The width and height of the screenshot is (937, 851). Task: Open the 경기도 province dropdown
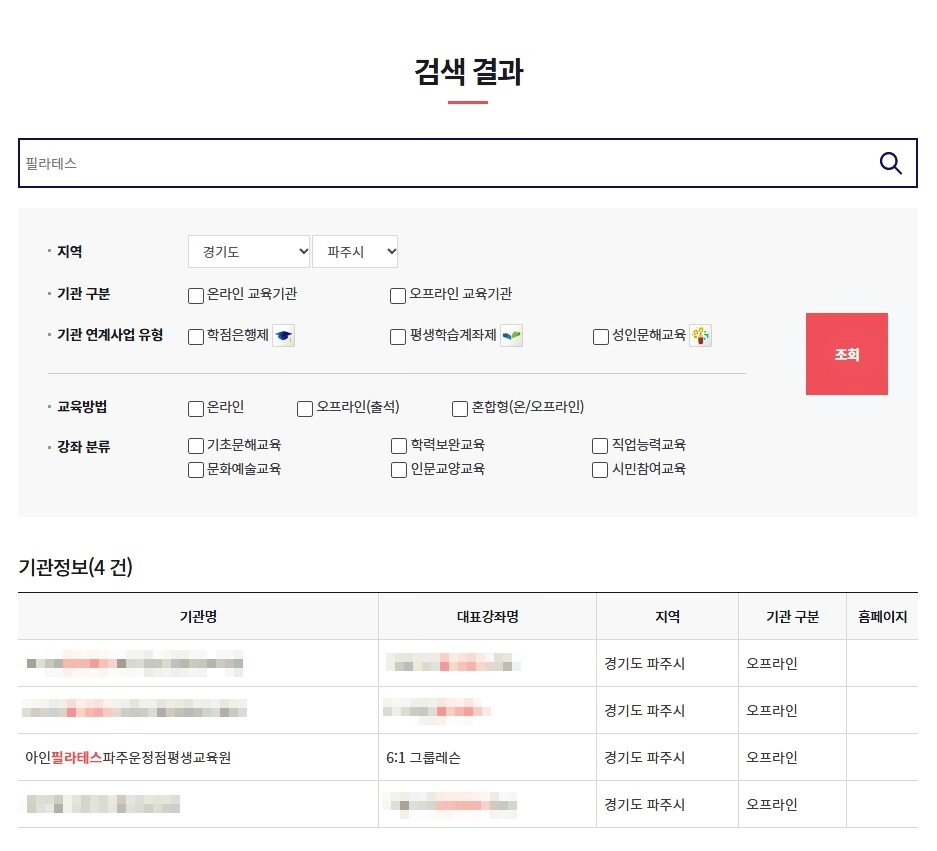249,251
